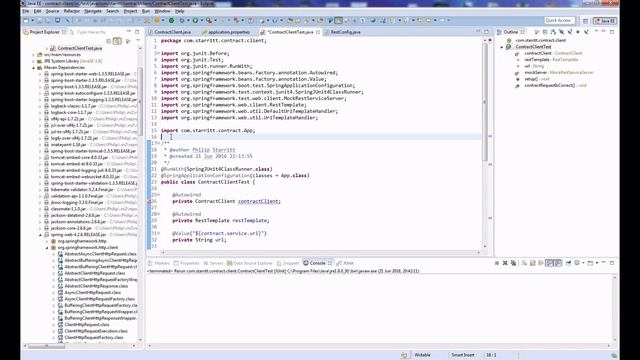Select mockServer field in Outline
Image resolution: width=640 pixels, height=360 pixels.
[558, 73]
